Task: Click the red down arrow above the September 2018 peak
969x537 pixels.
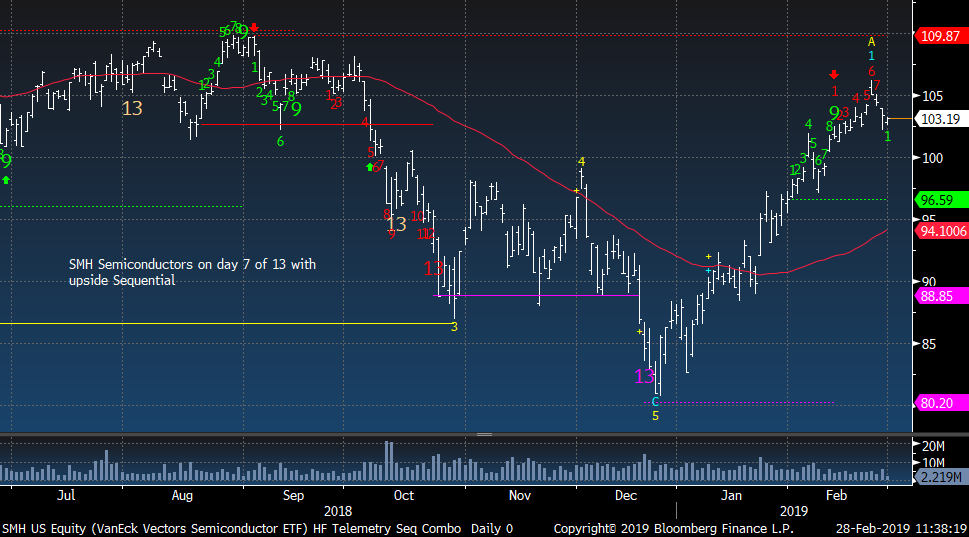Action: pos(254,28)
